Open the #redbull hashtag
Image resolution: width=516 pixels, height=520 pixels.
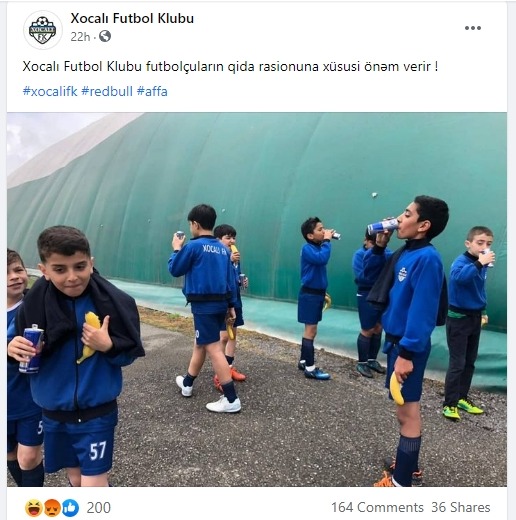[107, 91]
